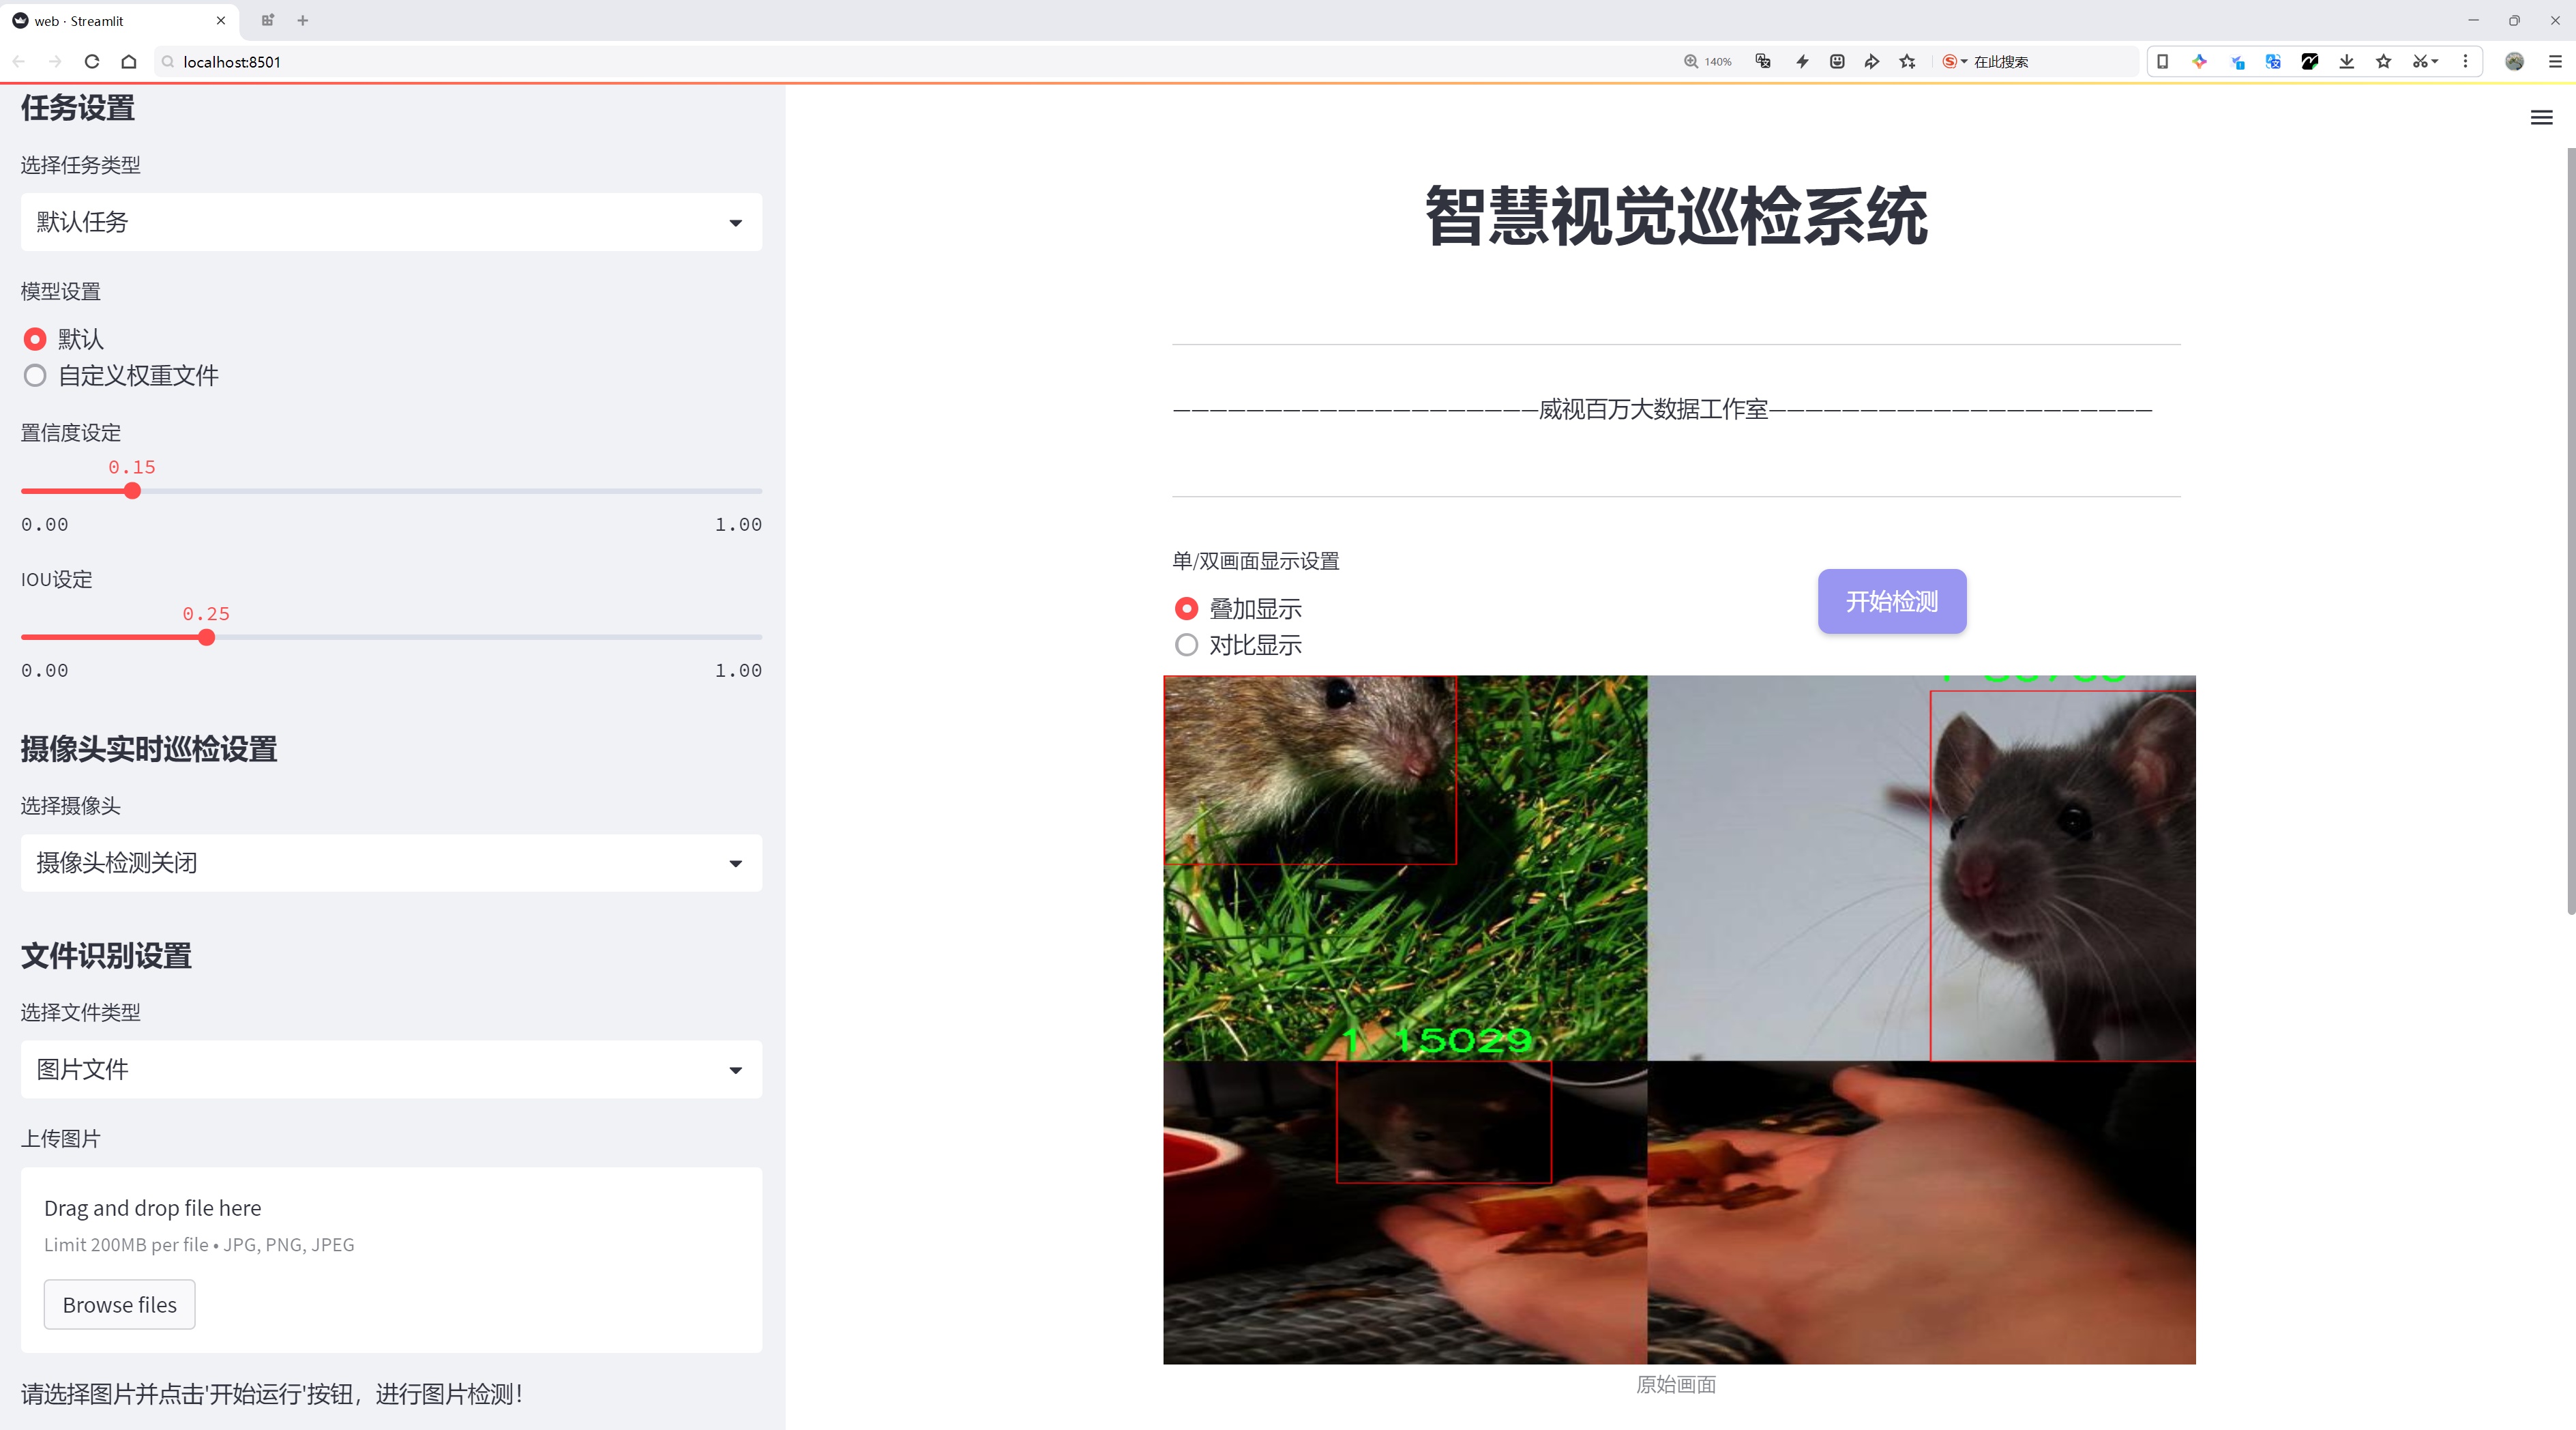Click the browser reload button
2576x1430 pixels.
coord(92,62)
